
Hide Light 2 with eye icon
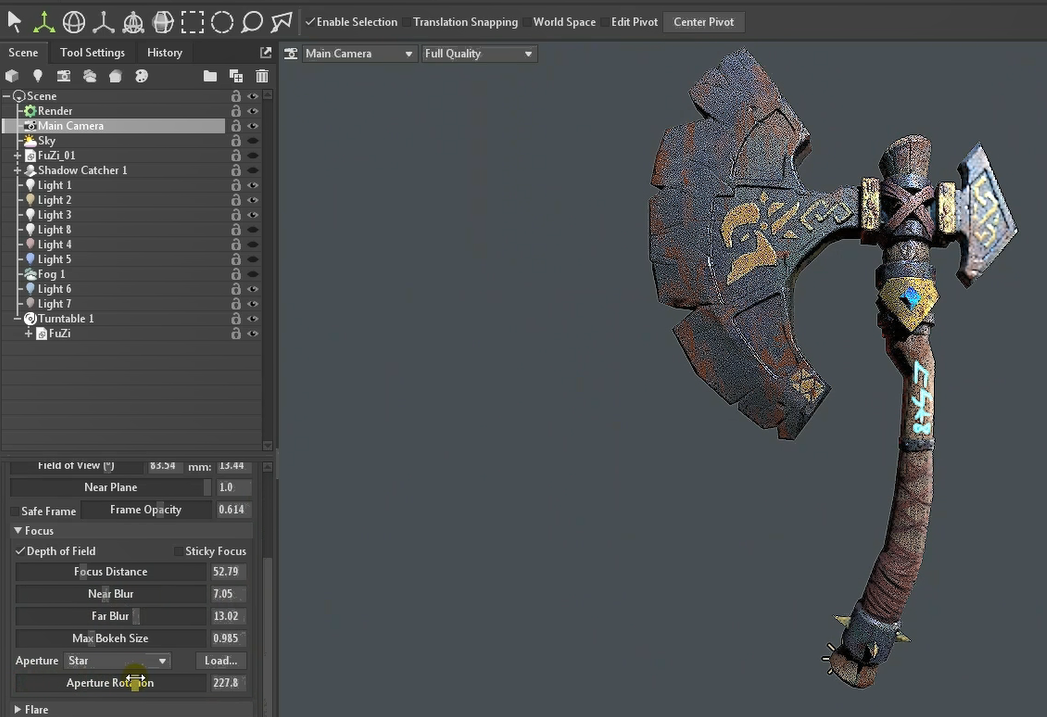(253, 200)
